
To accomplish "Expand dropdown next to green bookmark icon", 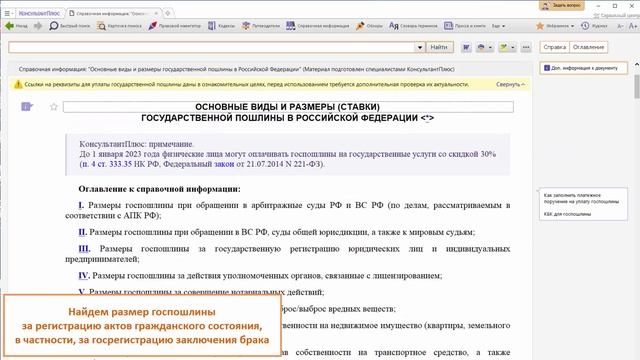I will (x=513, y=48).
